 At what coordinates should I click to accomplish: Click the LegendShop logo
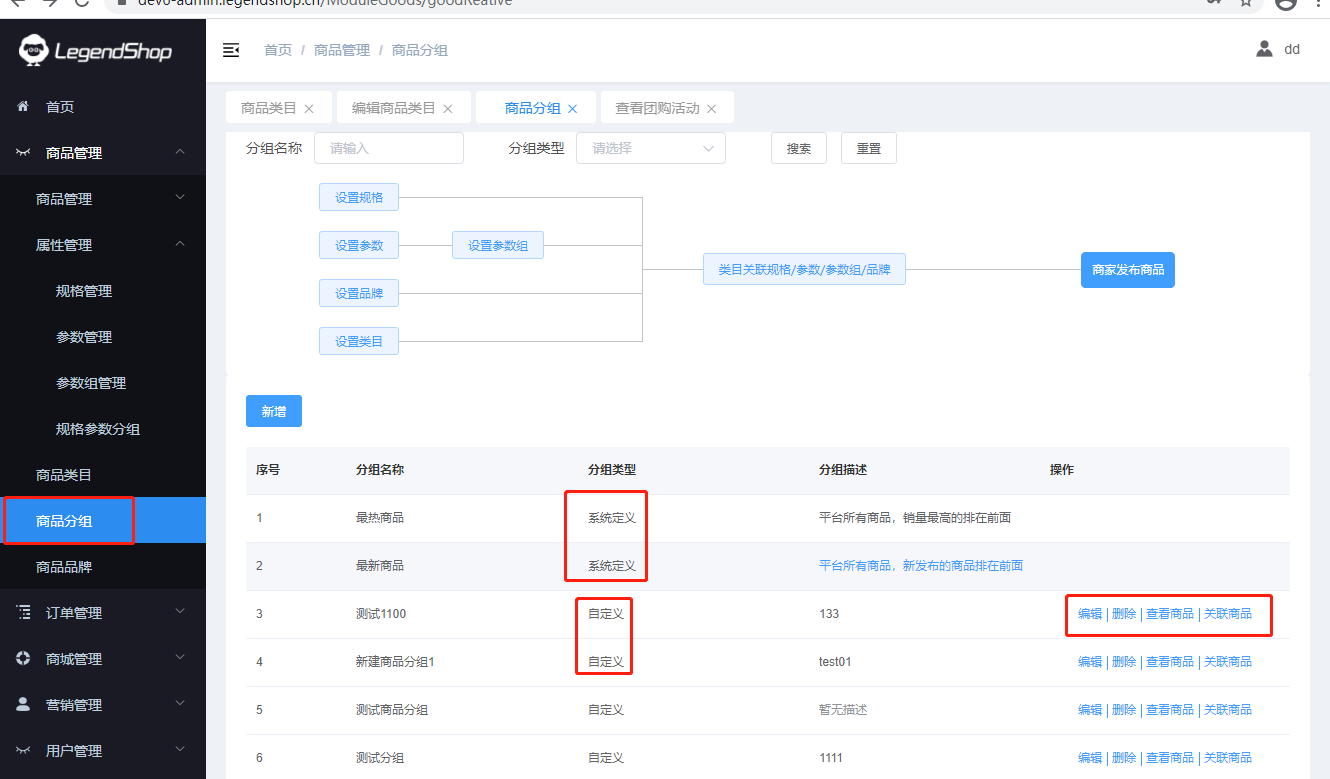96,50
